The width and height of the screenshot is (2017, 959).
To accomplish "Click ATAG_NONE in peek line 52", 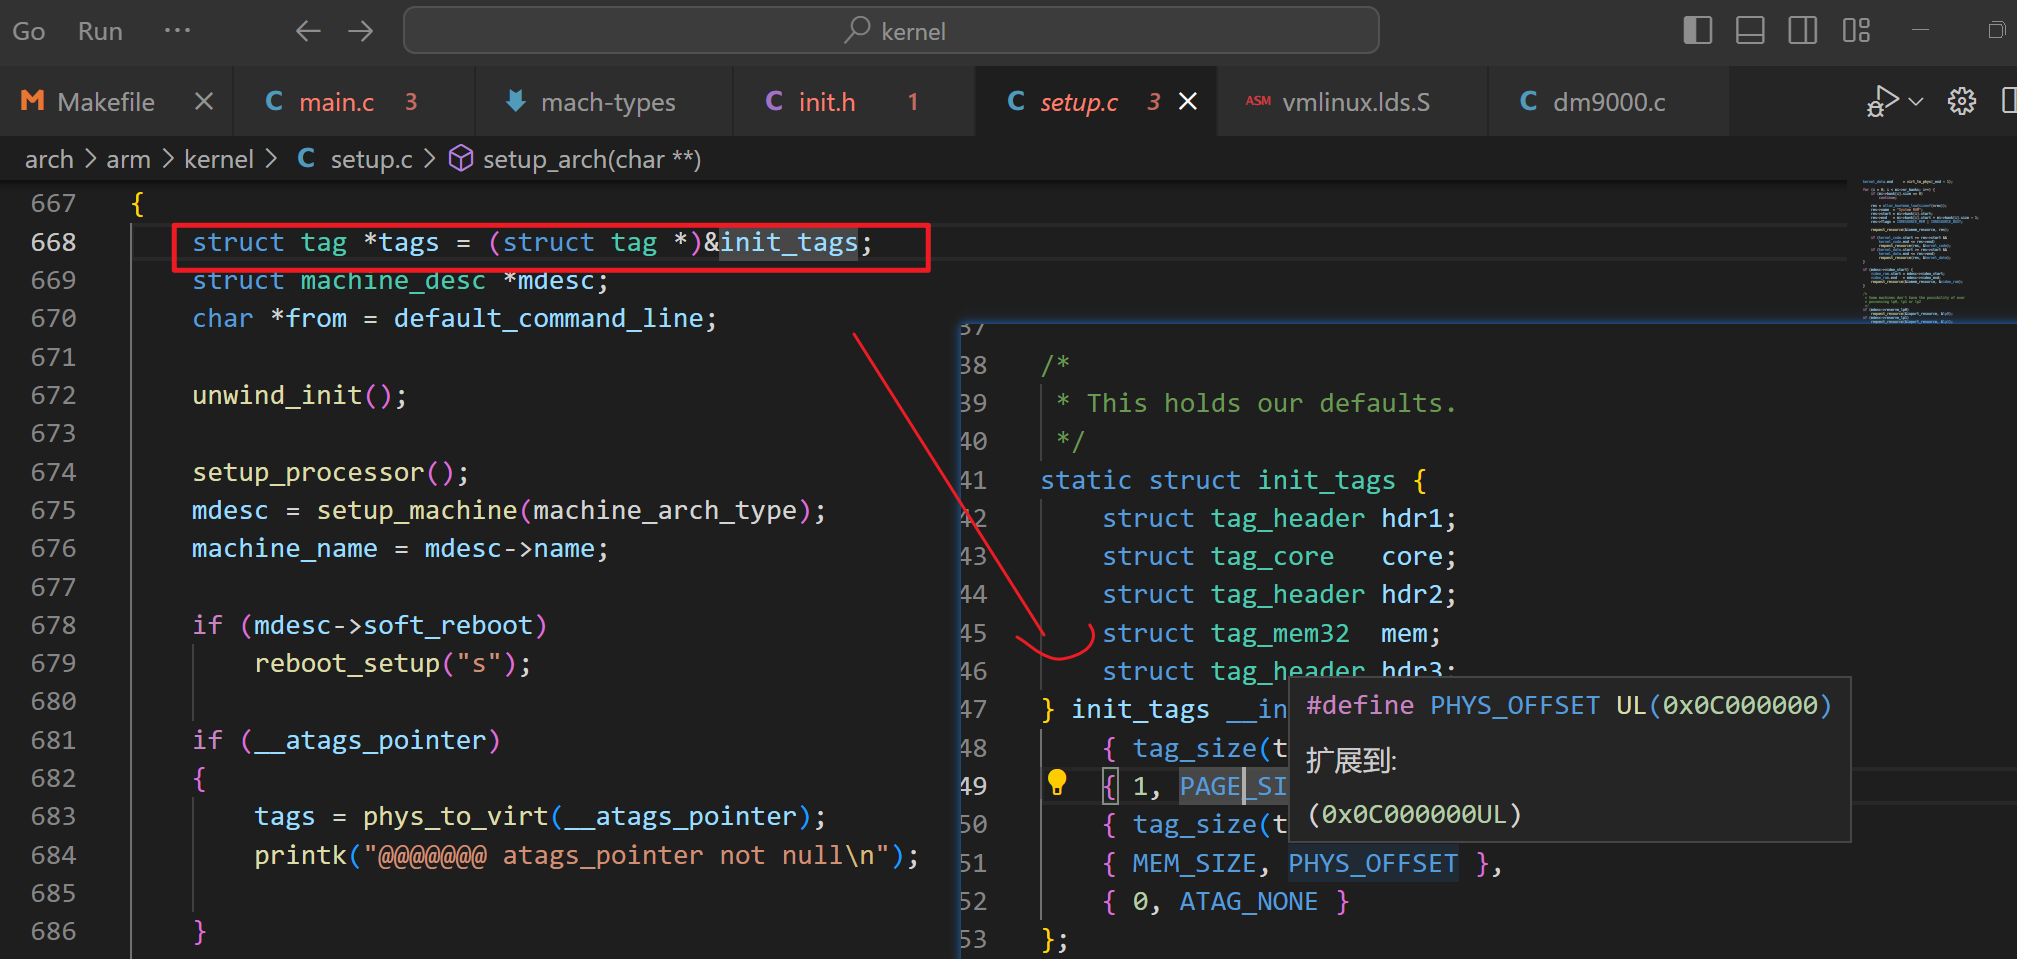I will pos(1248,901).
